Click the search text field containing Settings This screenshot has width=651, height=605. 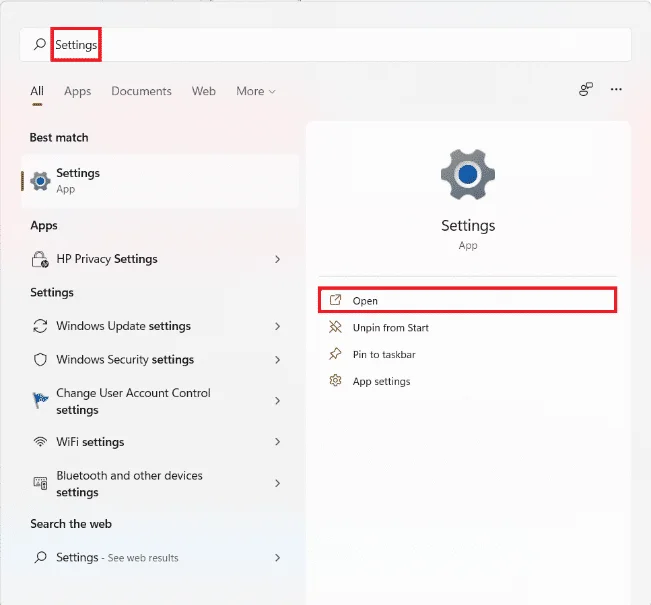click(326, 45)
